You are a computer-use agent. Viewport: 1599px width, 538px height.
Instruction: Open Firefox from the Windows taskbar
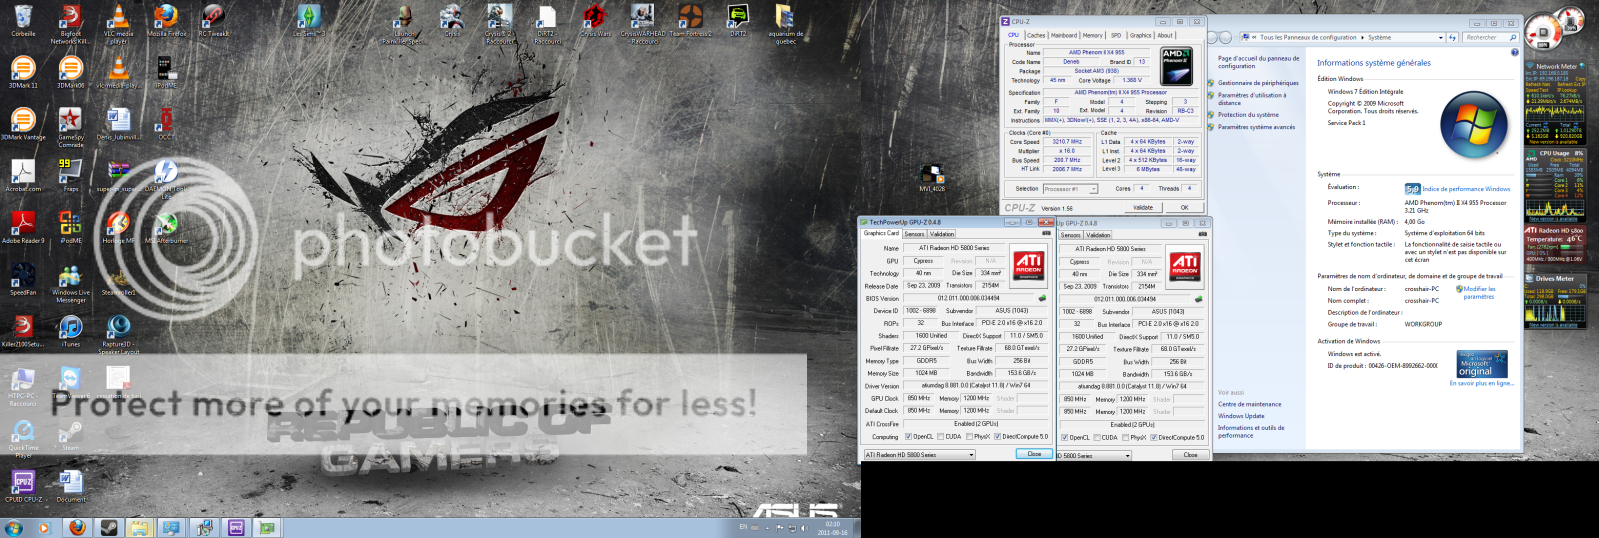(77, 527)
